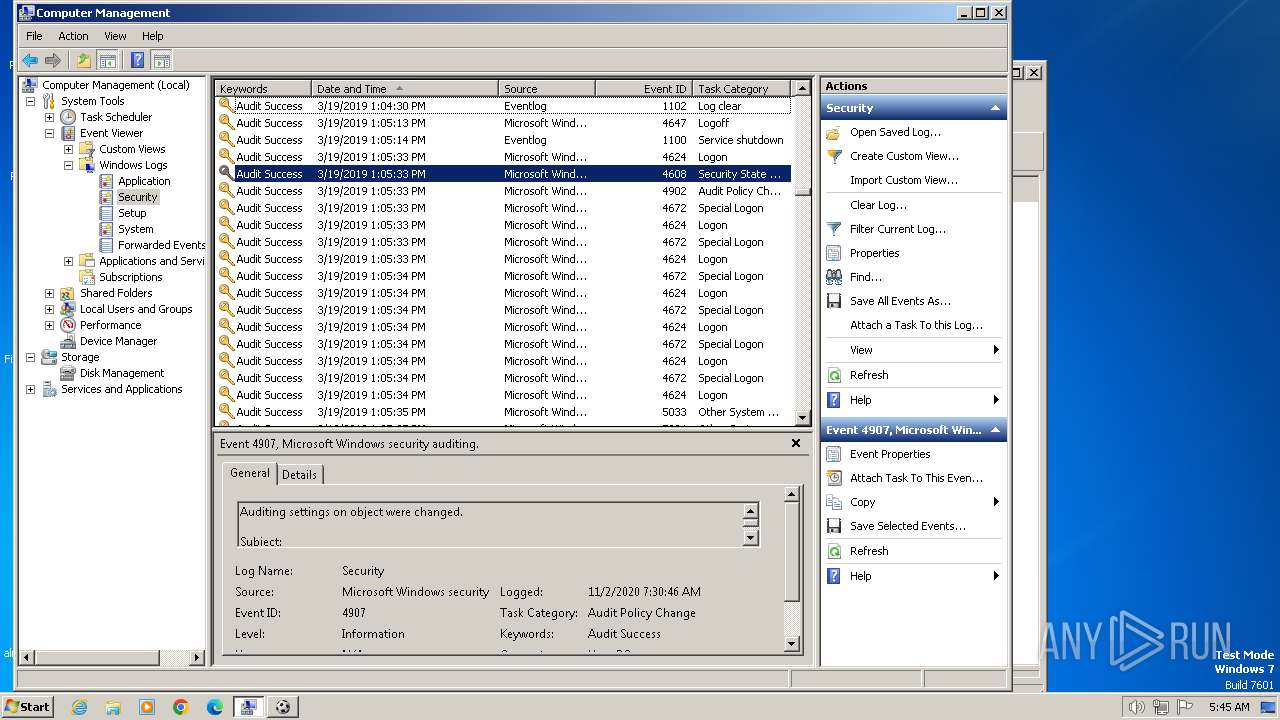Expand the Local Users and Groups node

pos(49,309)
